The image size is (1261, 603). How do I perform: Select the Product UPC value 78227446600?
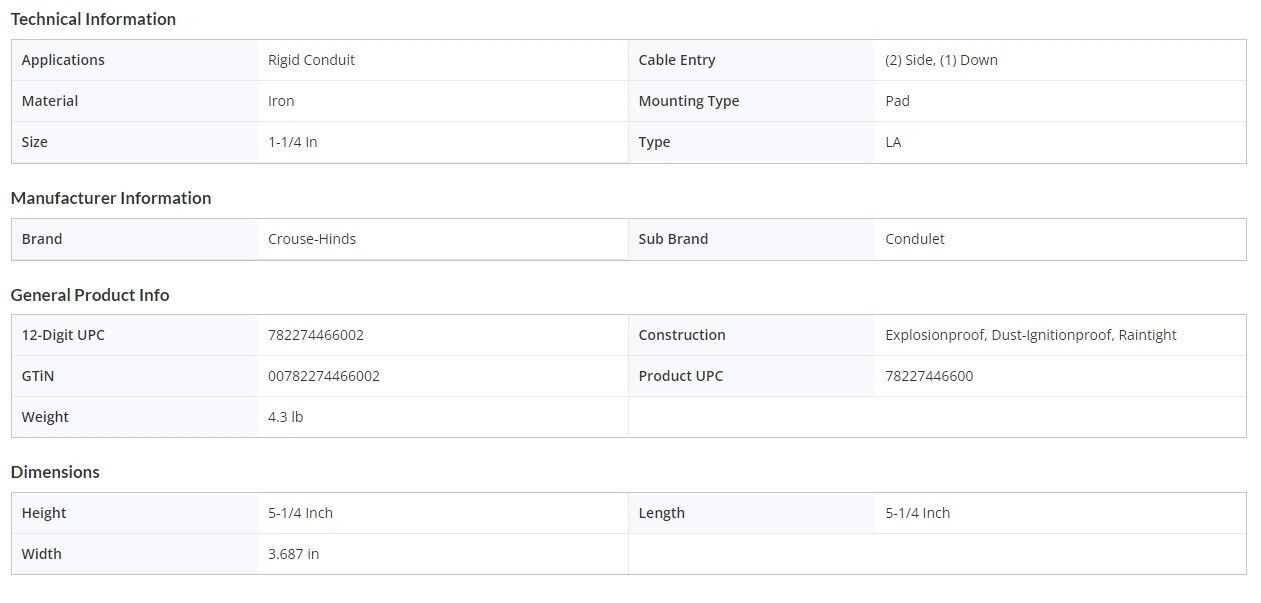pyautogui.click(x=929, y=376)
